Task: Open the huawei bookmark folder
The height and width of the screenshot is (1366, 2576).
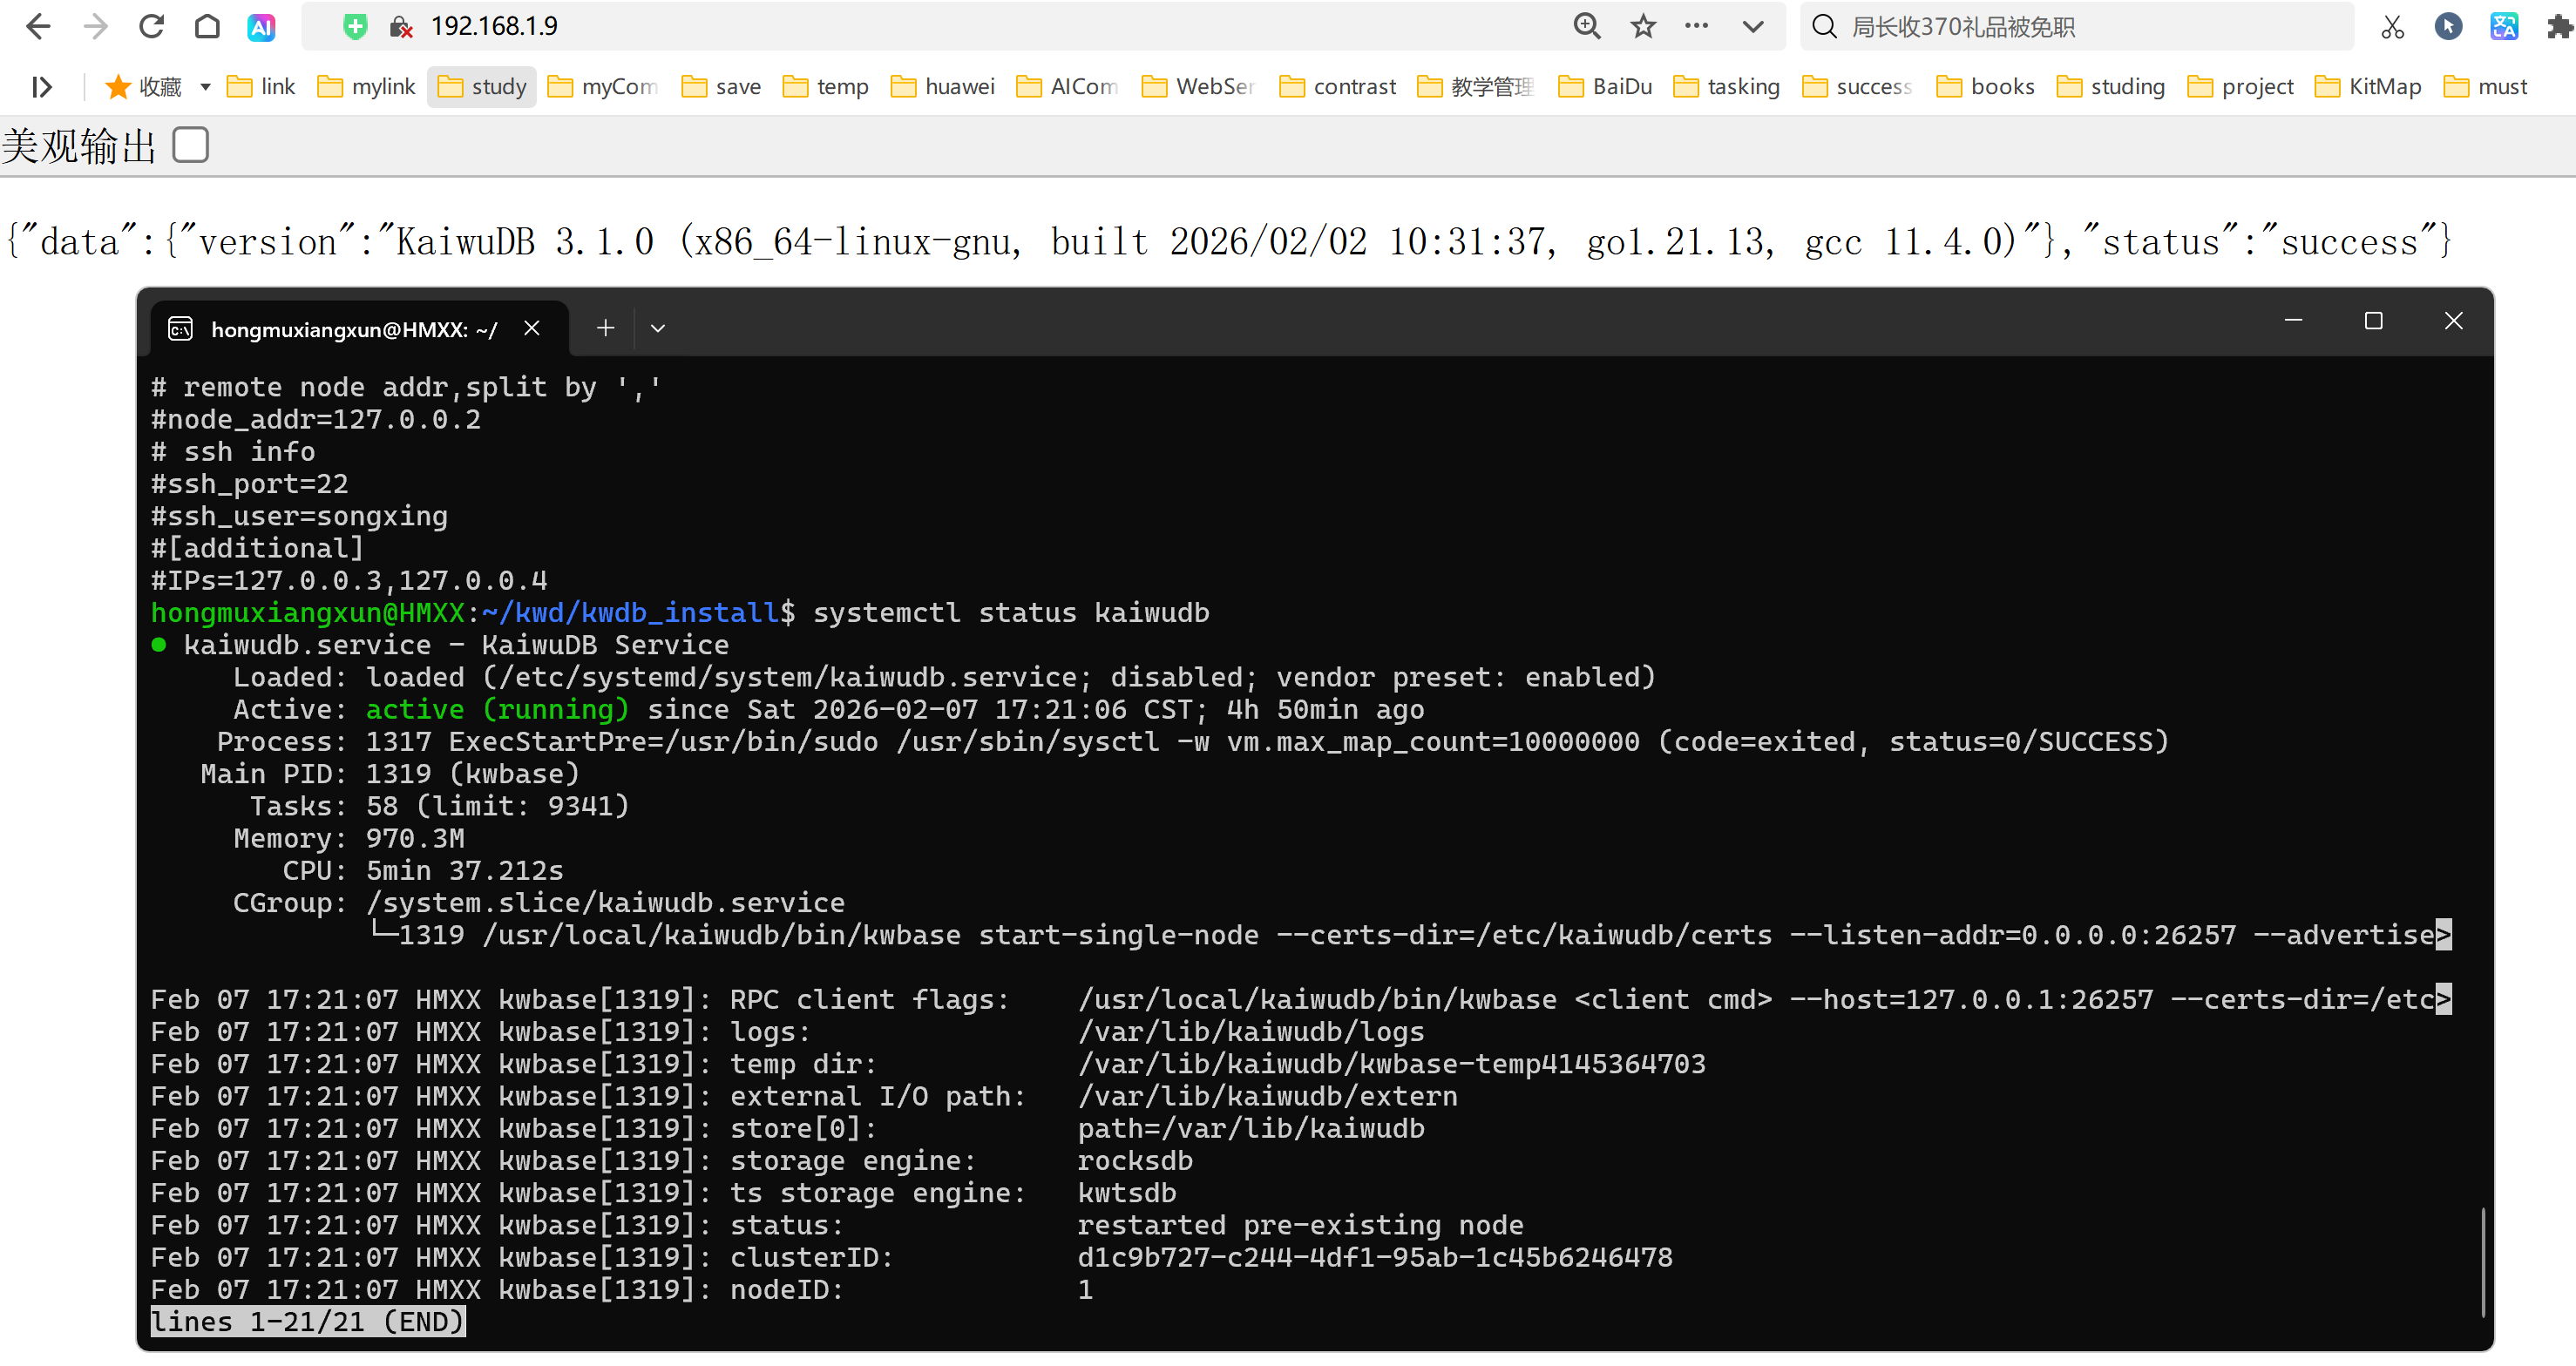Action: coord(942,87)
